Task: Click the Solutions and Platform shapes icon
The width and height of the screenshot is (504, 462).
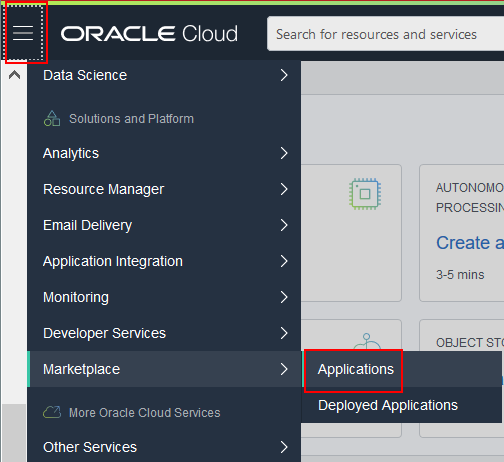Action: coord(52,118)
